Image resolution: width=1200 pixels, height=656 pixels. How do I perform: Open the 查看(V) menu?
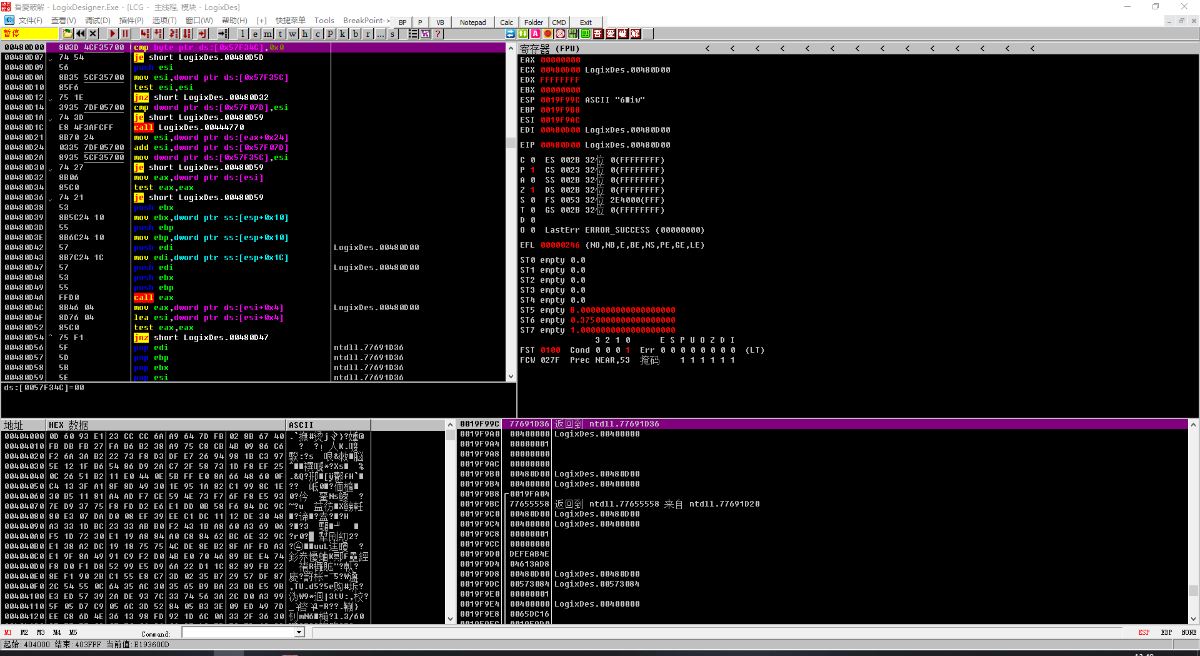coord(63,20)
